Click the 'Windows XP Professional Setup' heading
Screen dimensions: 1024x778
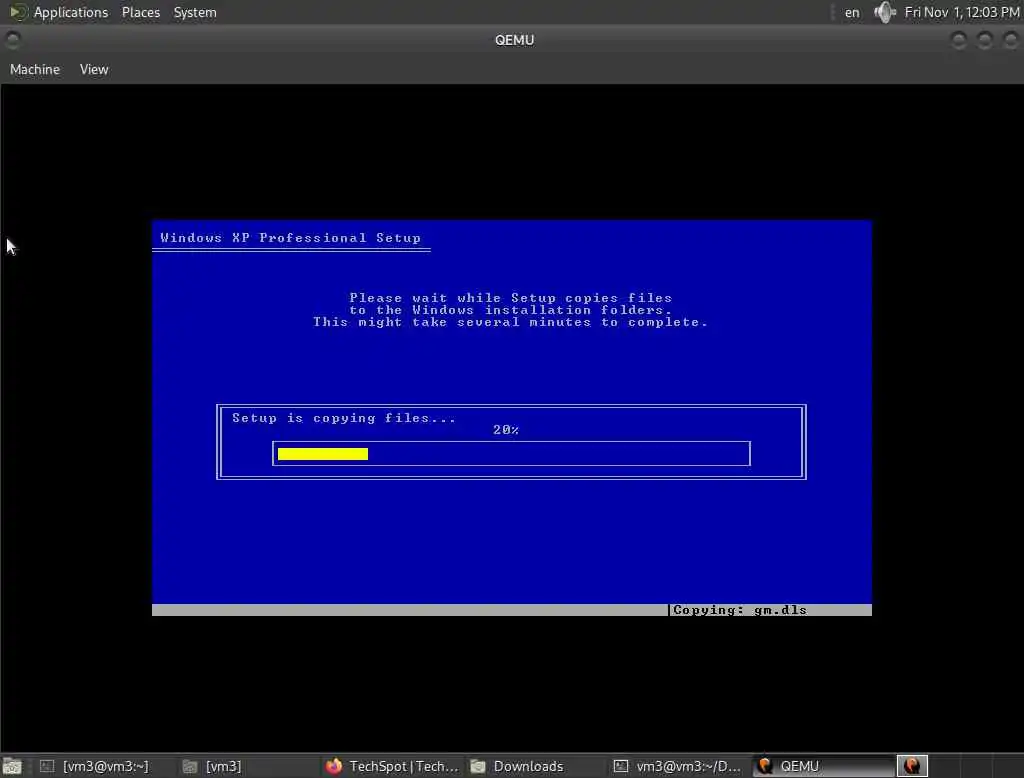click(x=291, y=238)
